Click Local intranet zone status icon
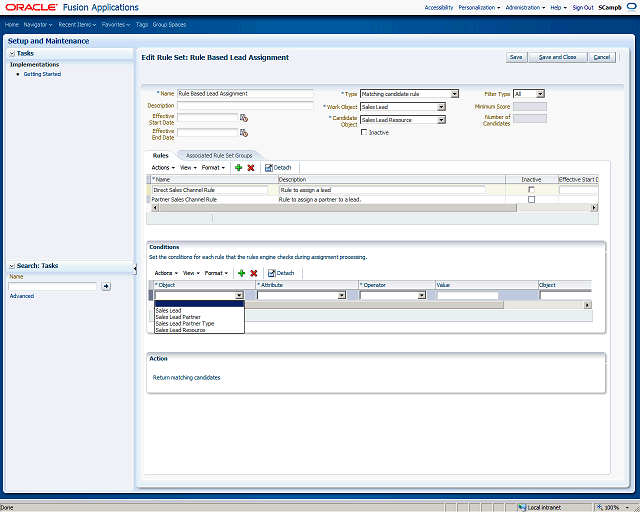Viewport: 640px width, 512px height. point(522,508)
